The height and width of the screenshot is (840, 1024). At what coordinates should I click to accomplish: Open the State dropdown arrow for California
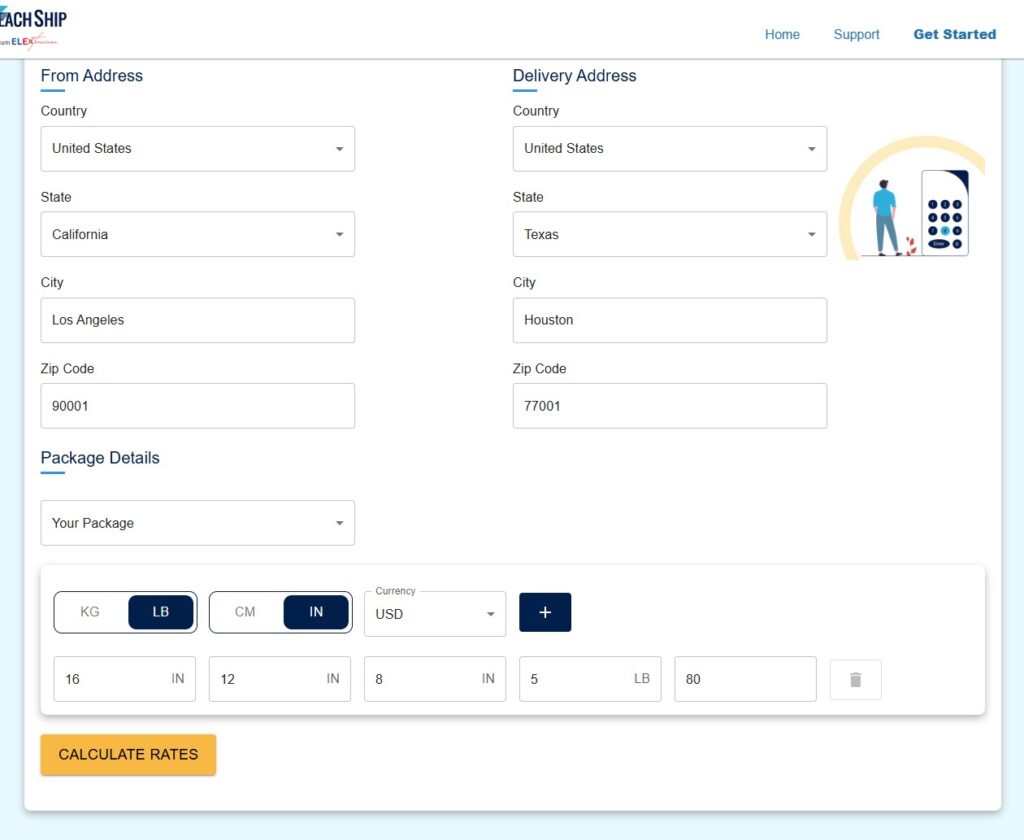[x=340, y=234]
